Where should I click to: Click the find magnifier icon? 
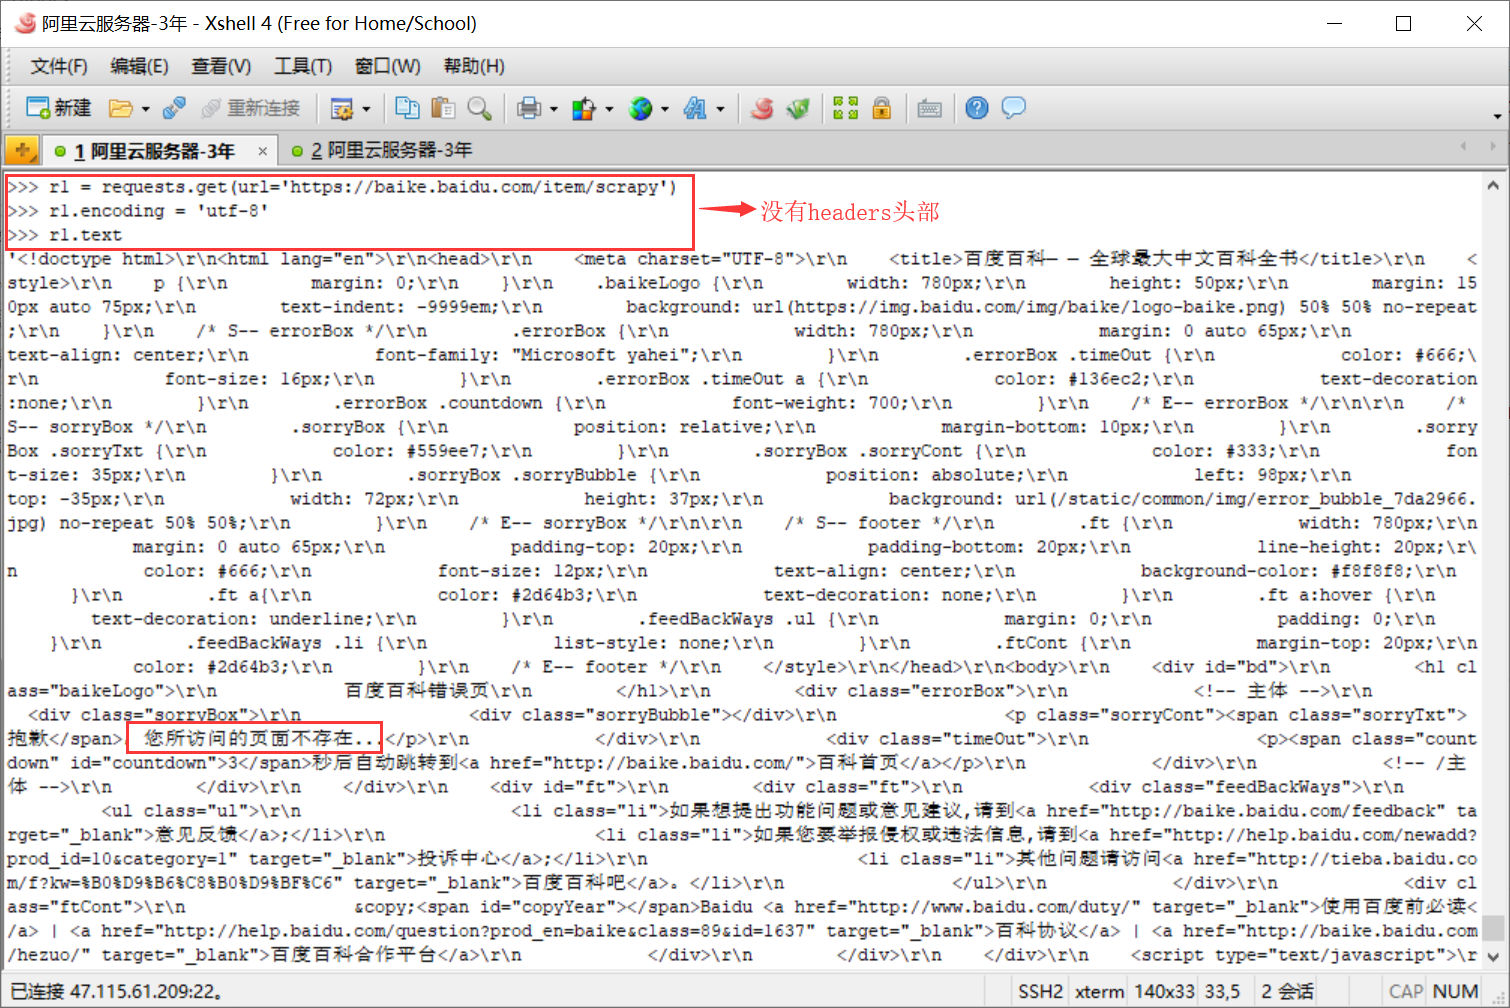[479, 108]
